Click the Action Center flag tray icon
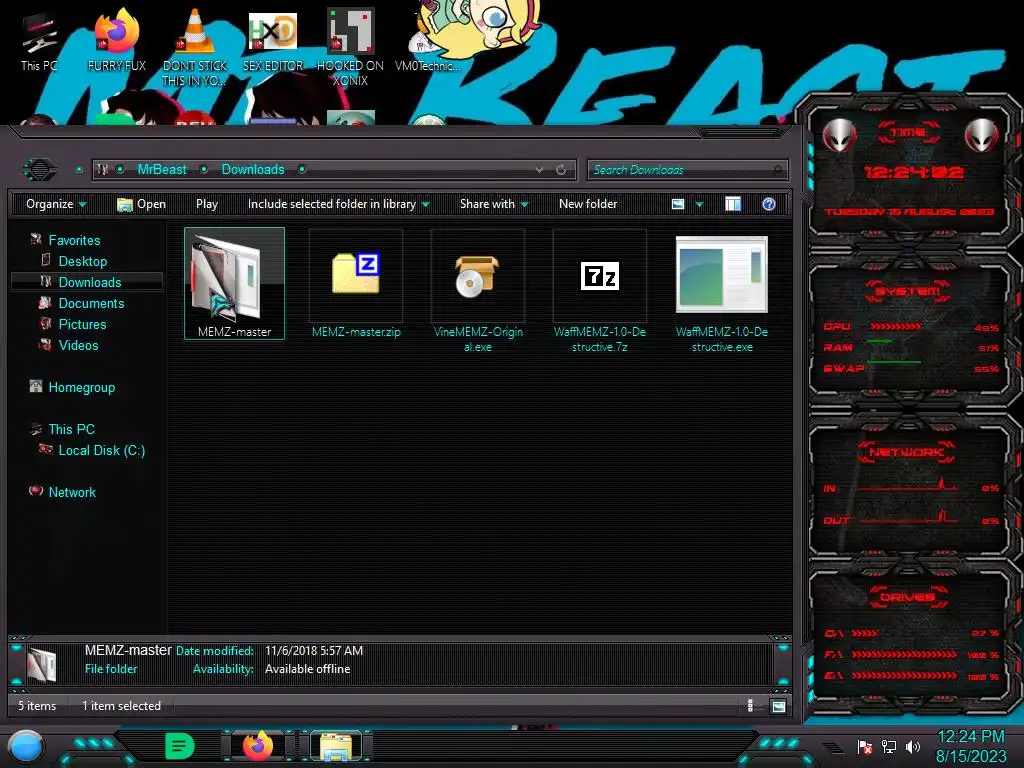Viewport: 1024px width, 768px height. [865, 747]
